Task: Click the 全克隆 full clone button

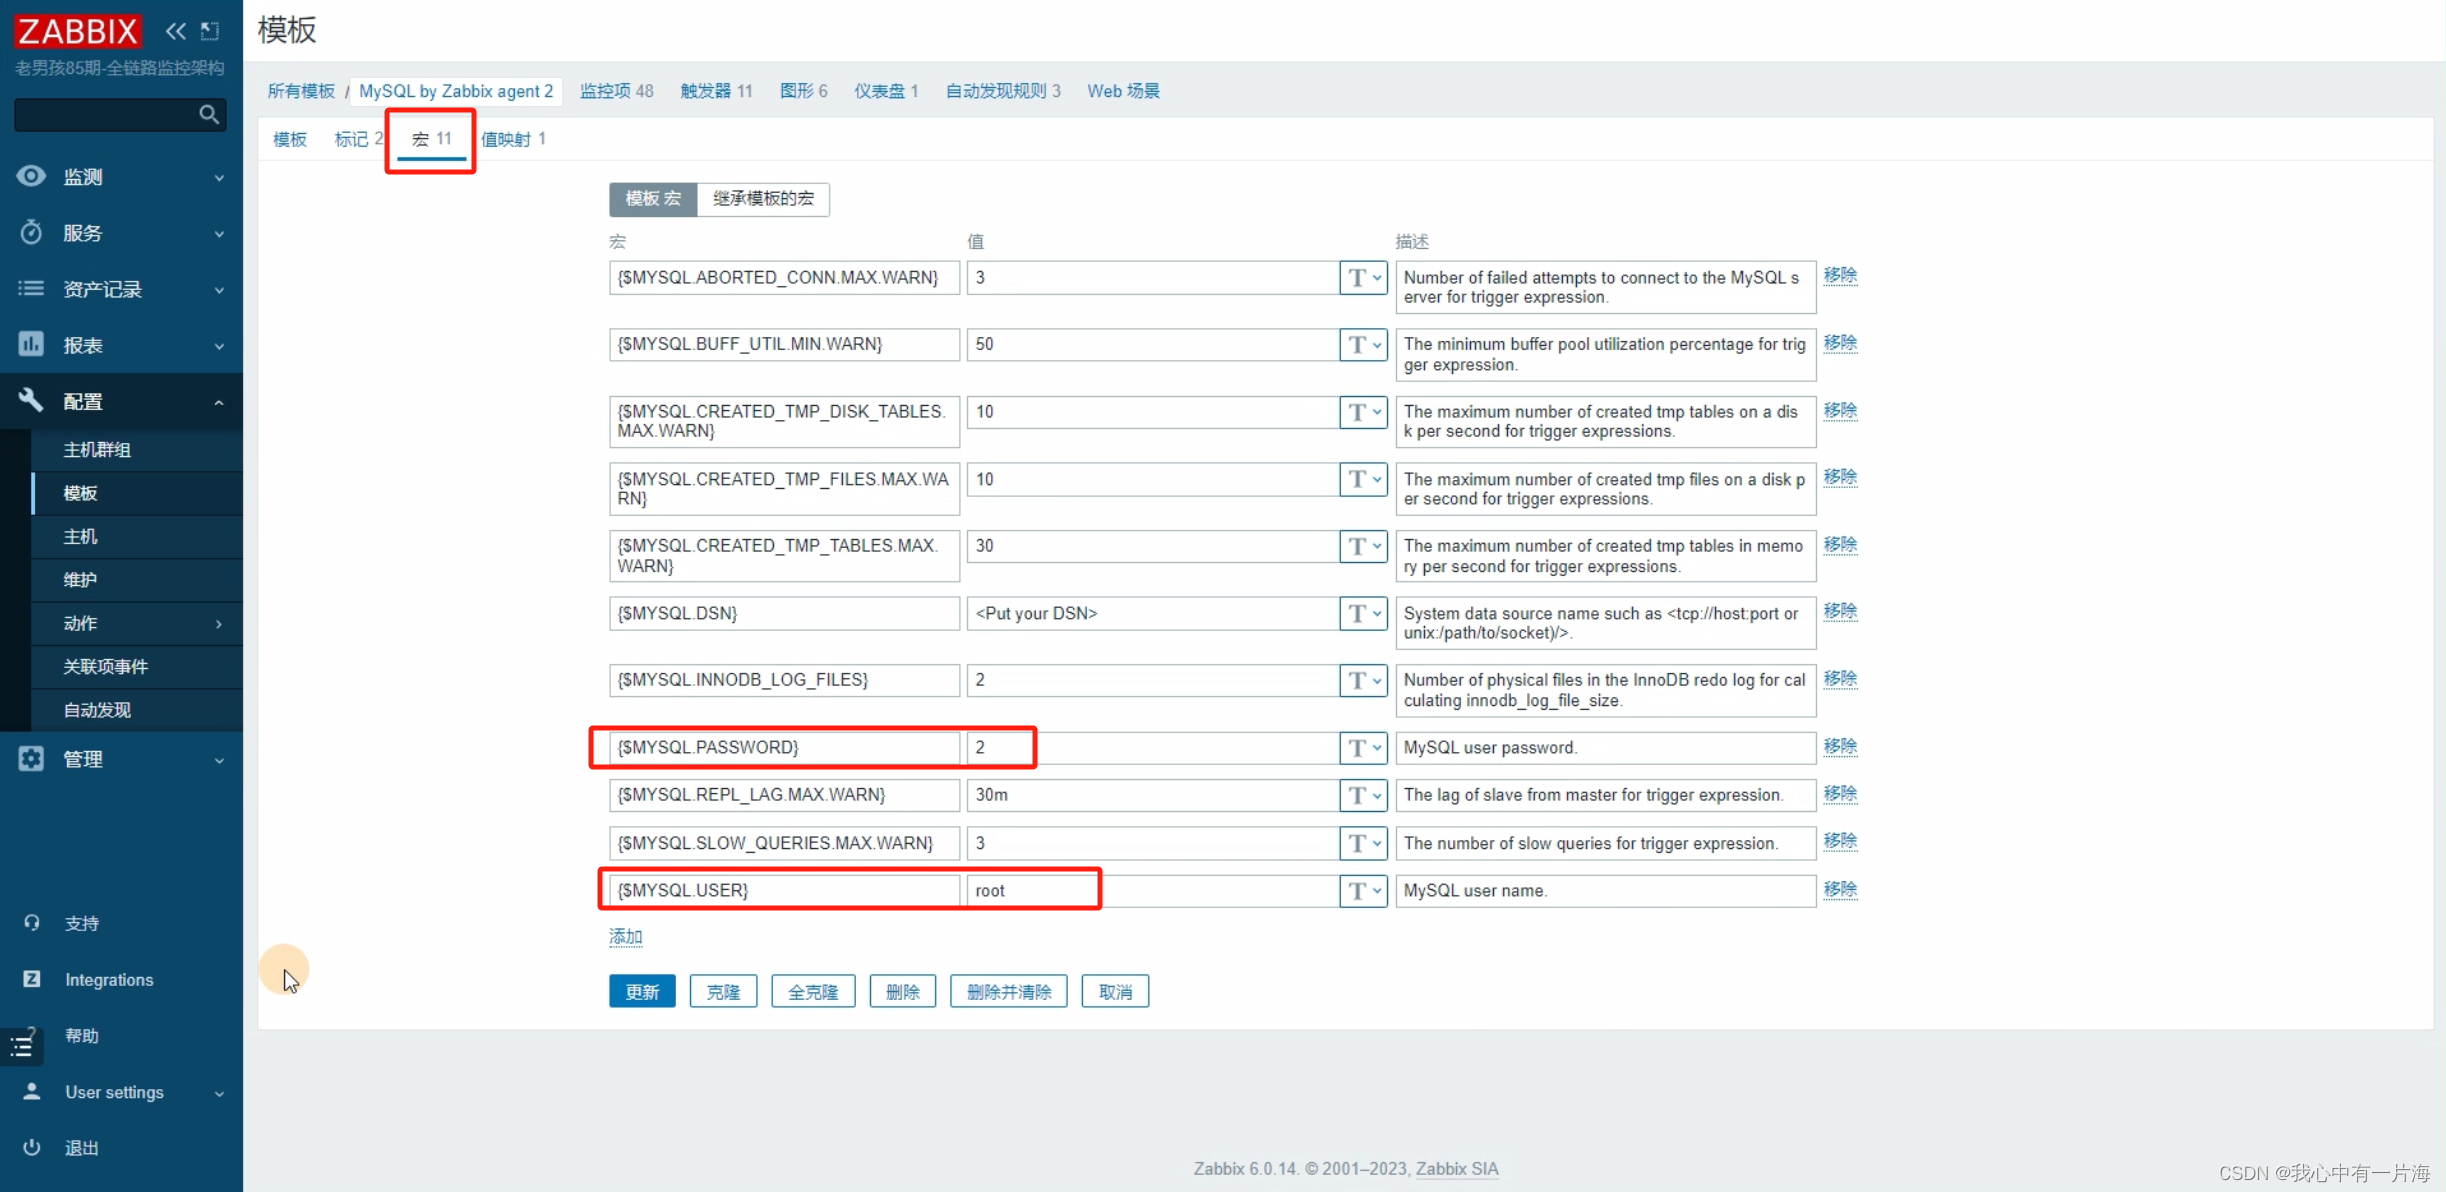Action: point(813,991)
